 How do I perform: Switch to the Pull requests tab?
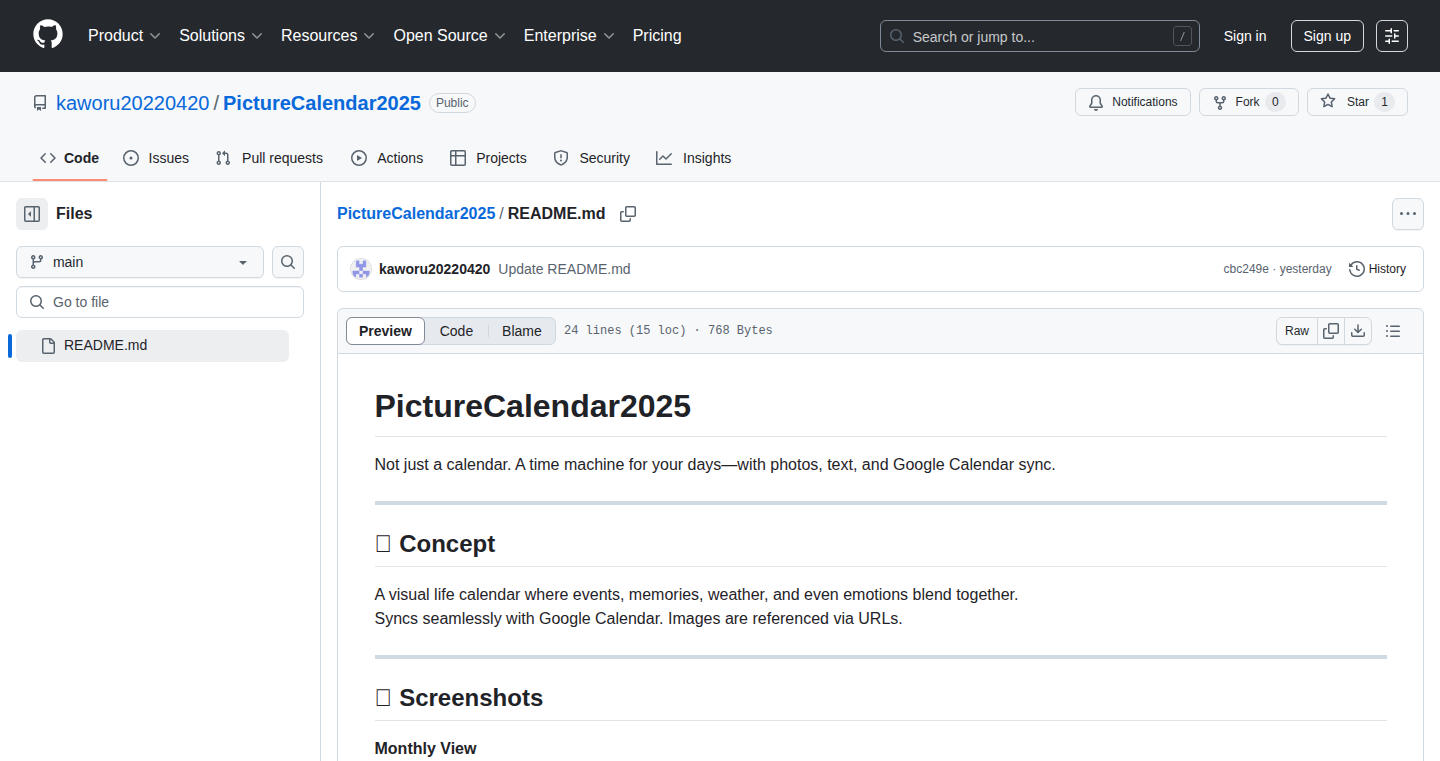tap(269, 158)
